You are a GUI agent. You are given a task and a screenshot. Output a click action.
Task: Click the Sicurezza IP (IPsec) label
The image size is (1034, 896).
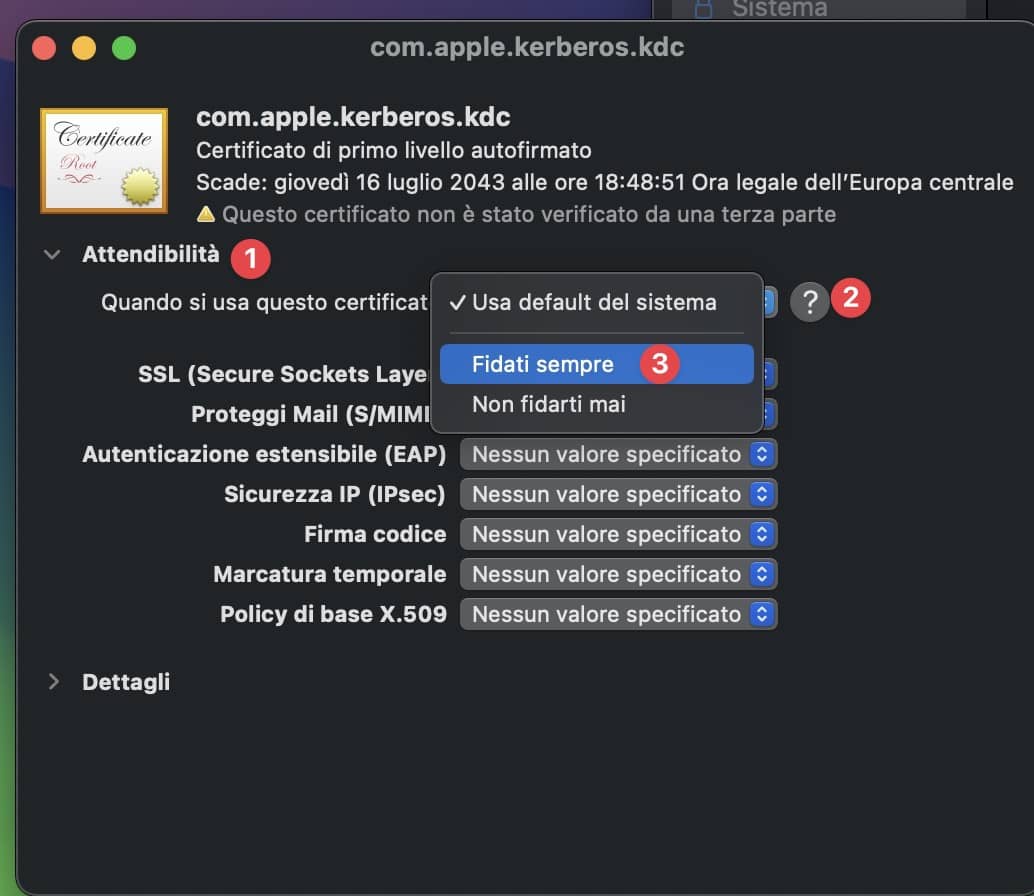pos(335,494)
